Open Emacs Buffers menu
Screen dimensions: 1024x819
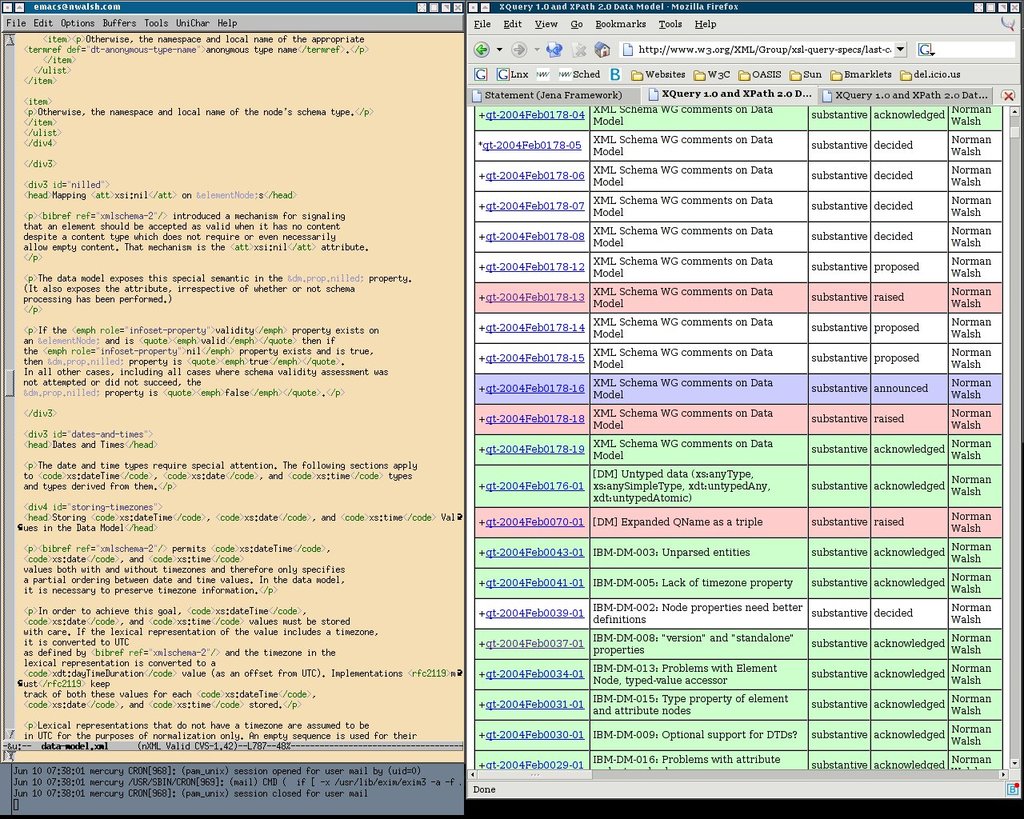tap(120, 23)
